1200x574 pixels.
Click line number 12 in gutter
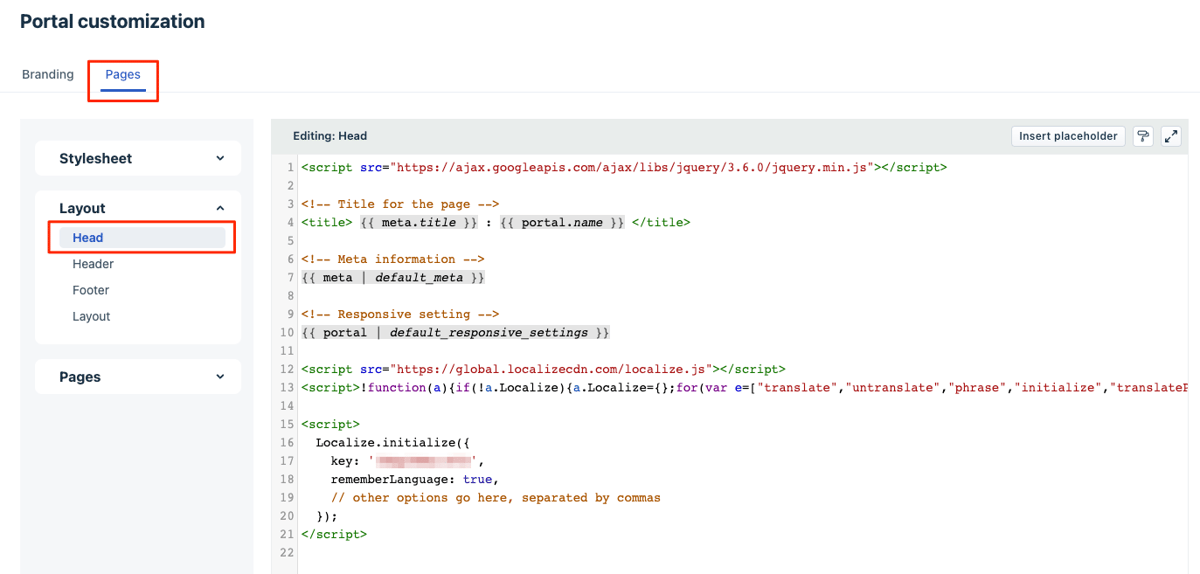click(287, 369)
